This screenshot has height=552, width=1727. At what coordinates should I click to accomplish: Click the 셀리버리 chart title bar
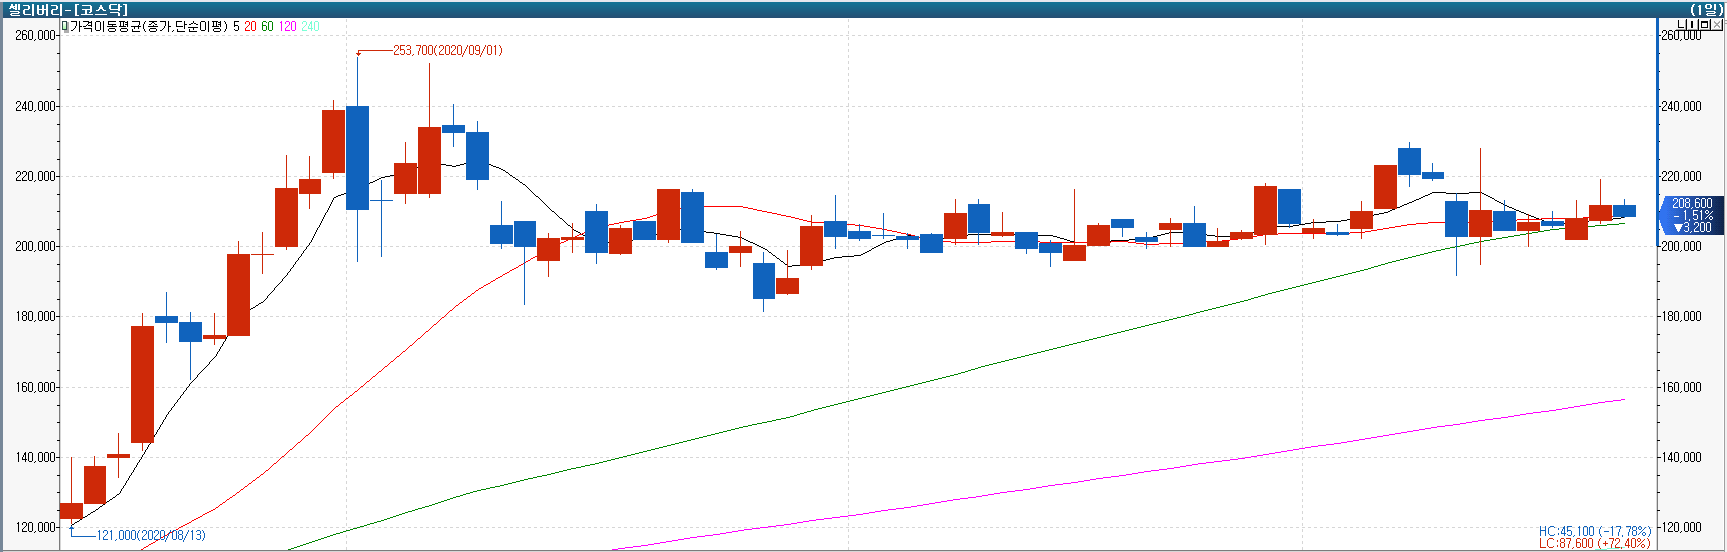tap(70, 9)
